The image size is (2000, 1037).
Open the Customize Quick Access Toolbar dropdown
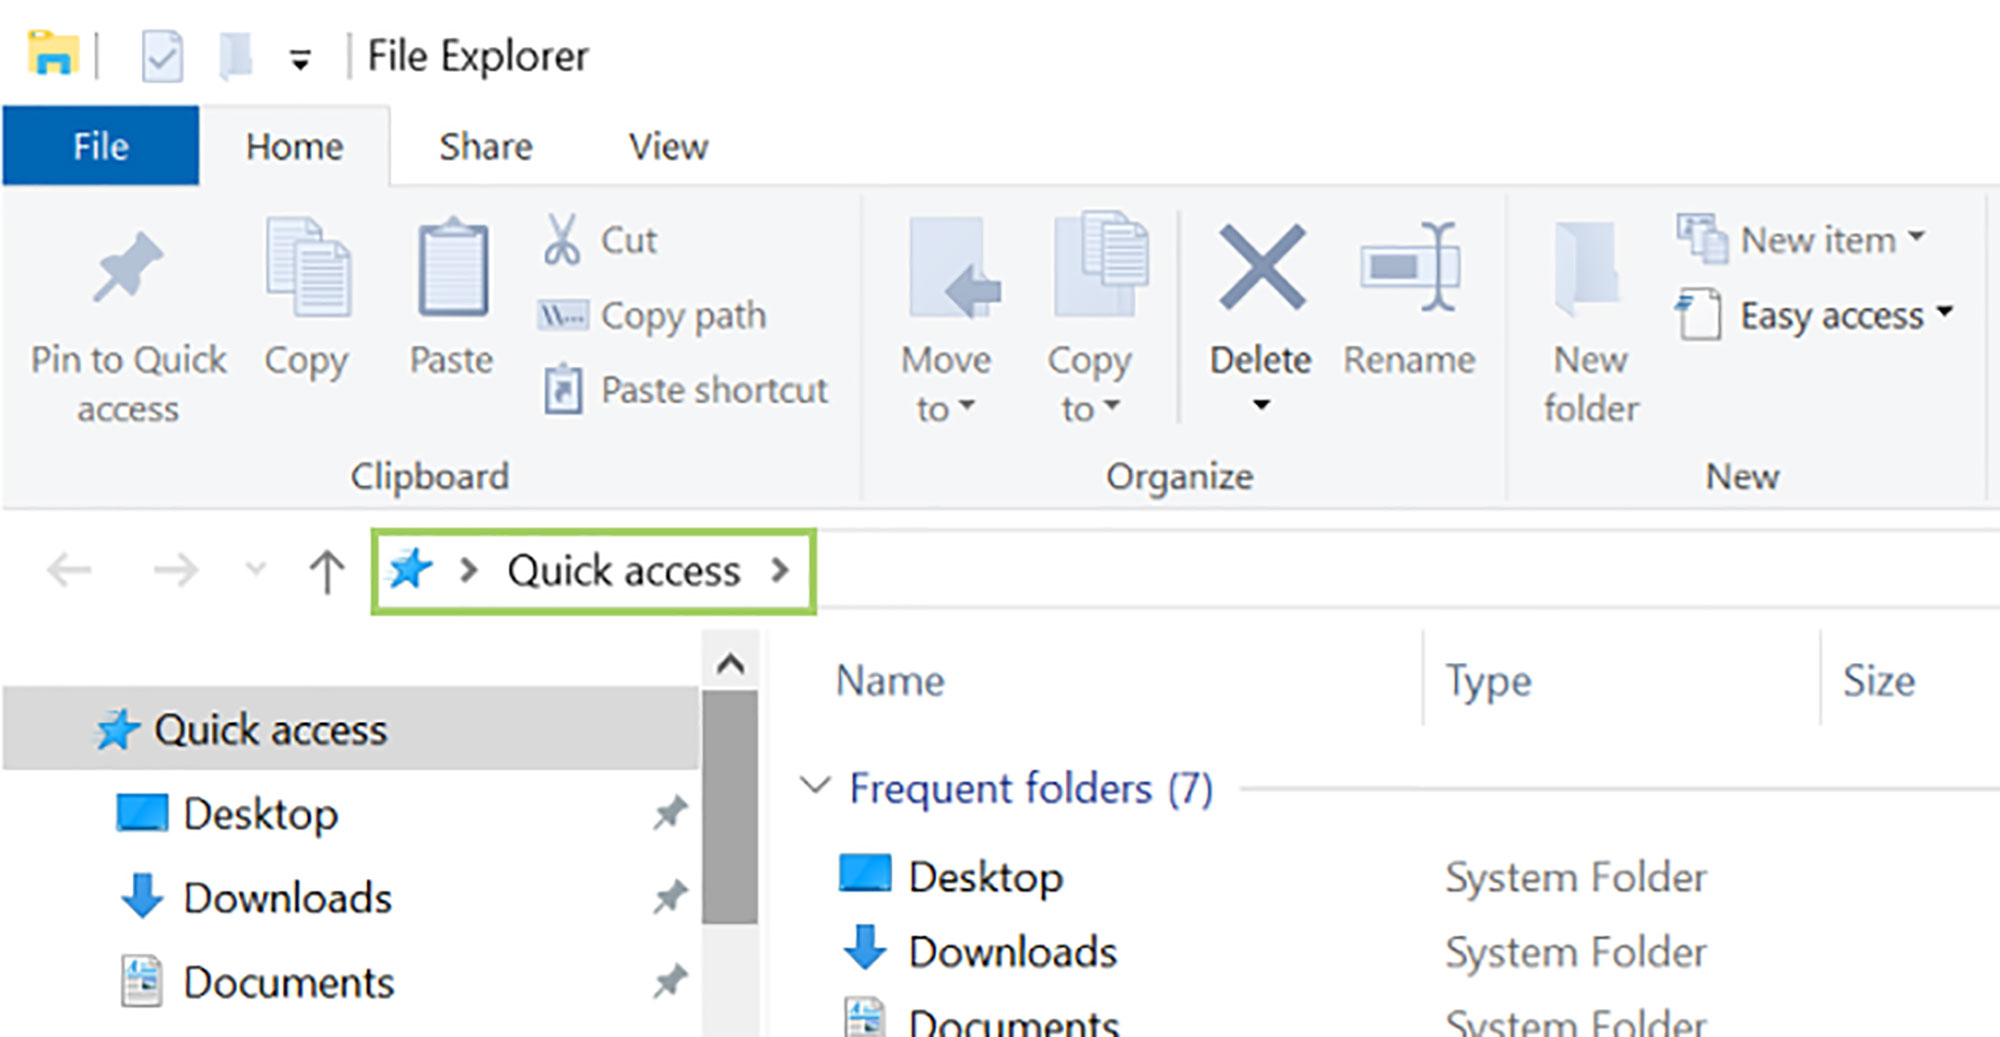300,60
